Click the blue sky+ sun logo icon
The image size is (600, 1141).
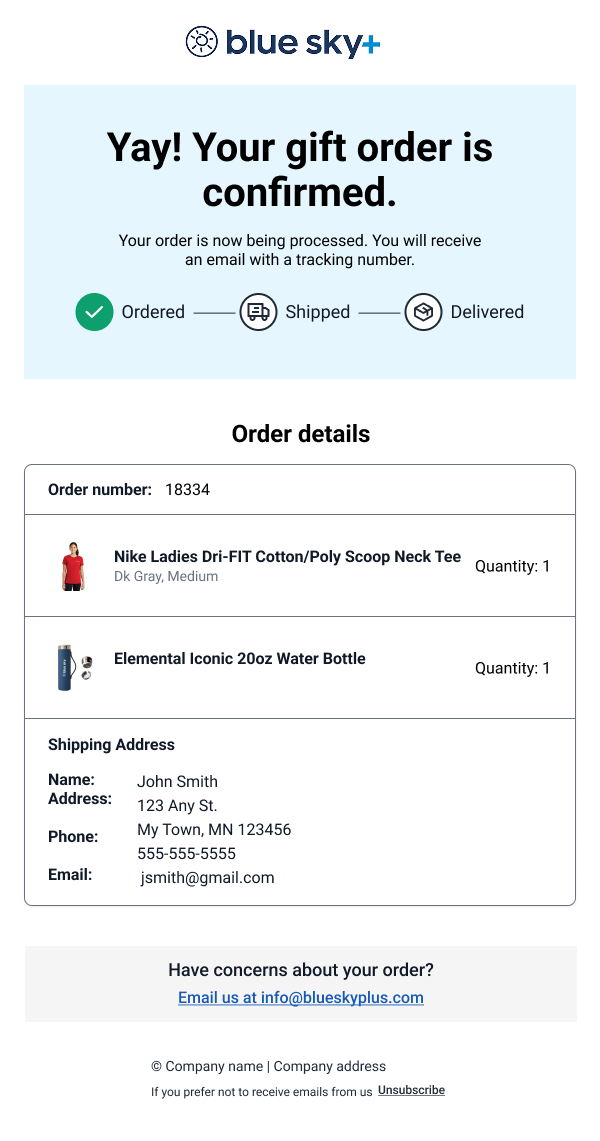coord(201,42)
